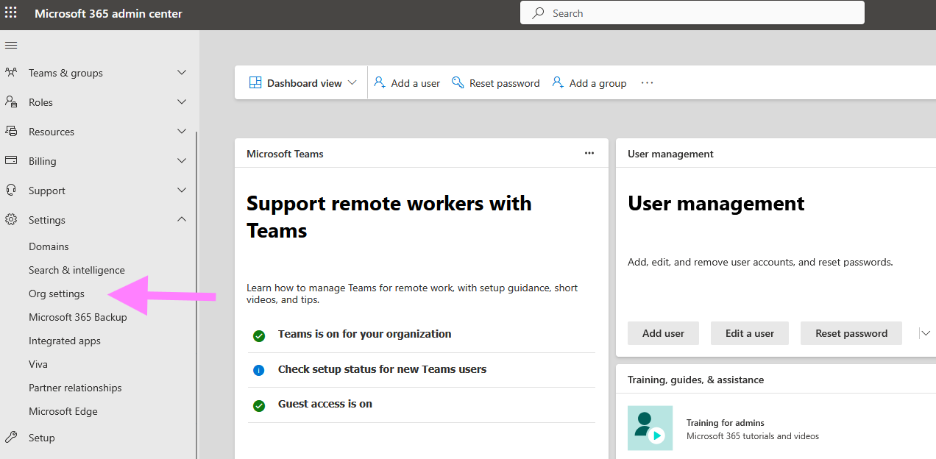Click the Add user button
The height and width of the screenshot is (459, 936).
pos(663,333)
